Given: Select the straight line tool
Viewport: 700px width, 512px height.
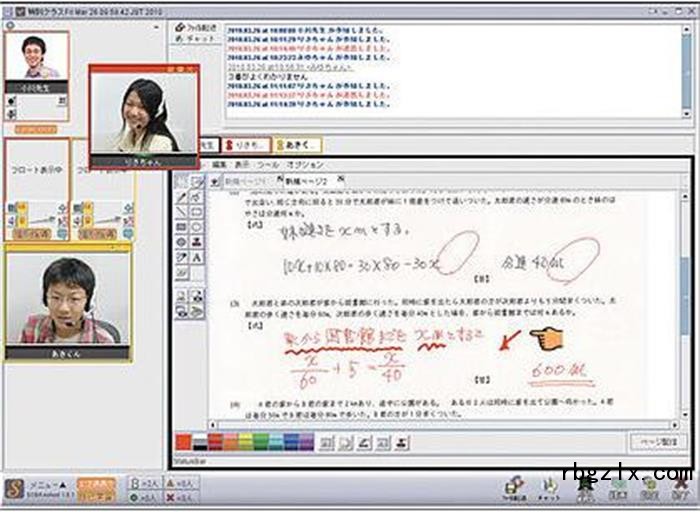Looking at the screenshot, I should tap(182, 212).
